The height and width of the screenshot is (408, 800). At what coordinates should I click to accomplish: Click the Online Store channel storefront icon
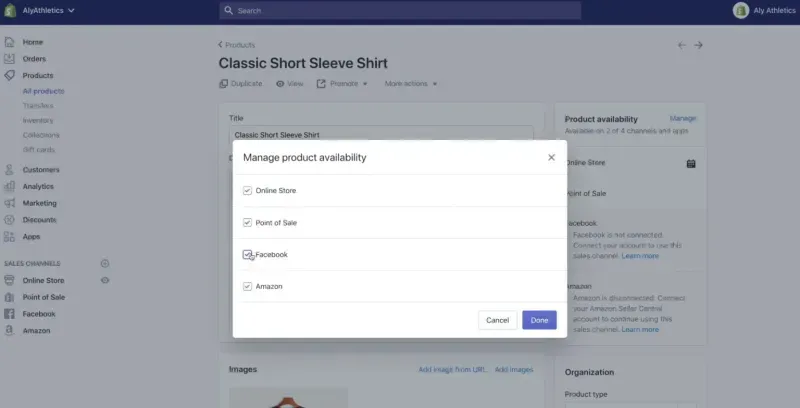tap(9, 280)
